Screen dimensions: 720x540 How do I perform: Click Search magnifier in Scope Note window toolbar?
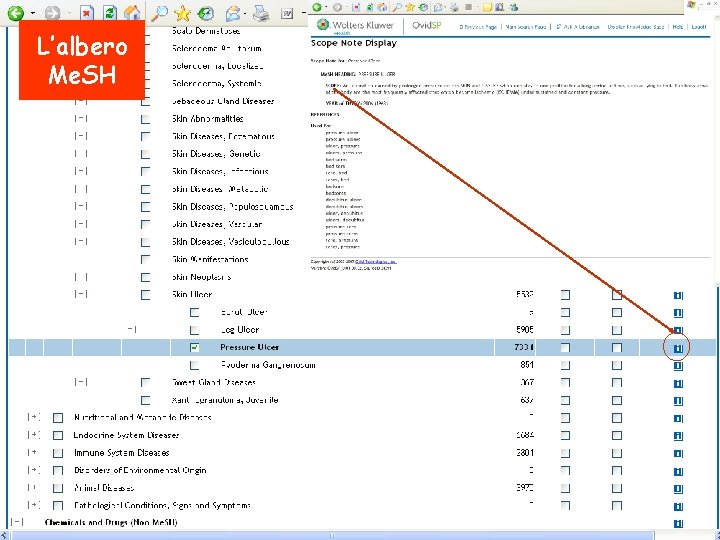397,7
